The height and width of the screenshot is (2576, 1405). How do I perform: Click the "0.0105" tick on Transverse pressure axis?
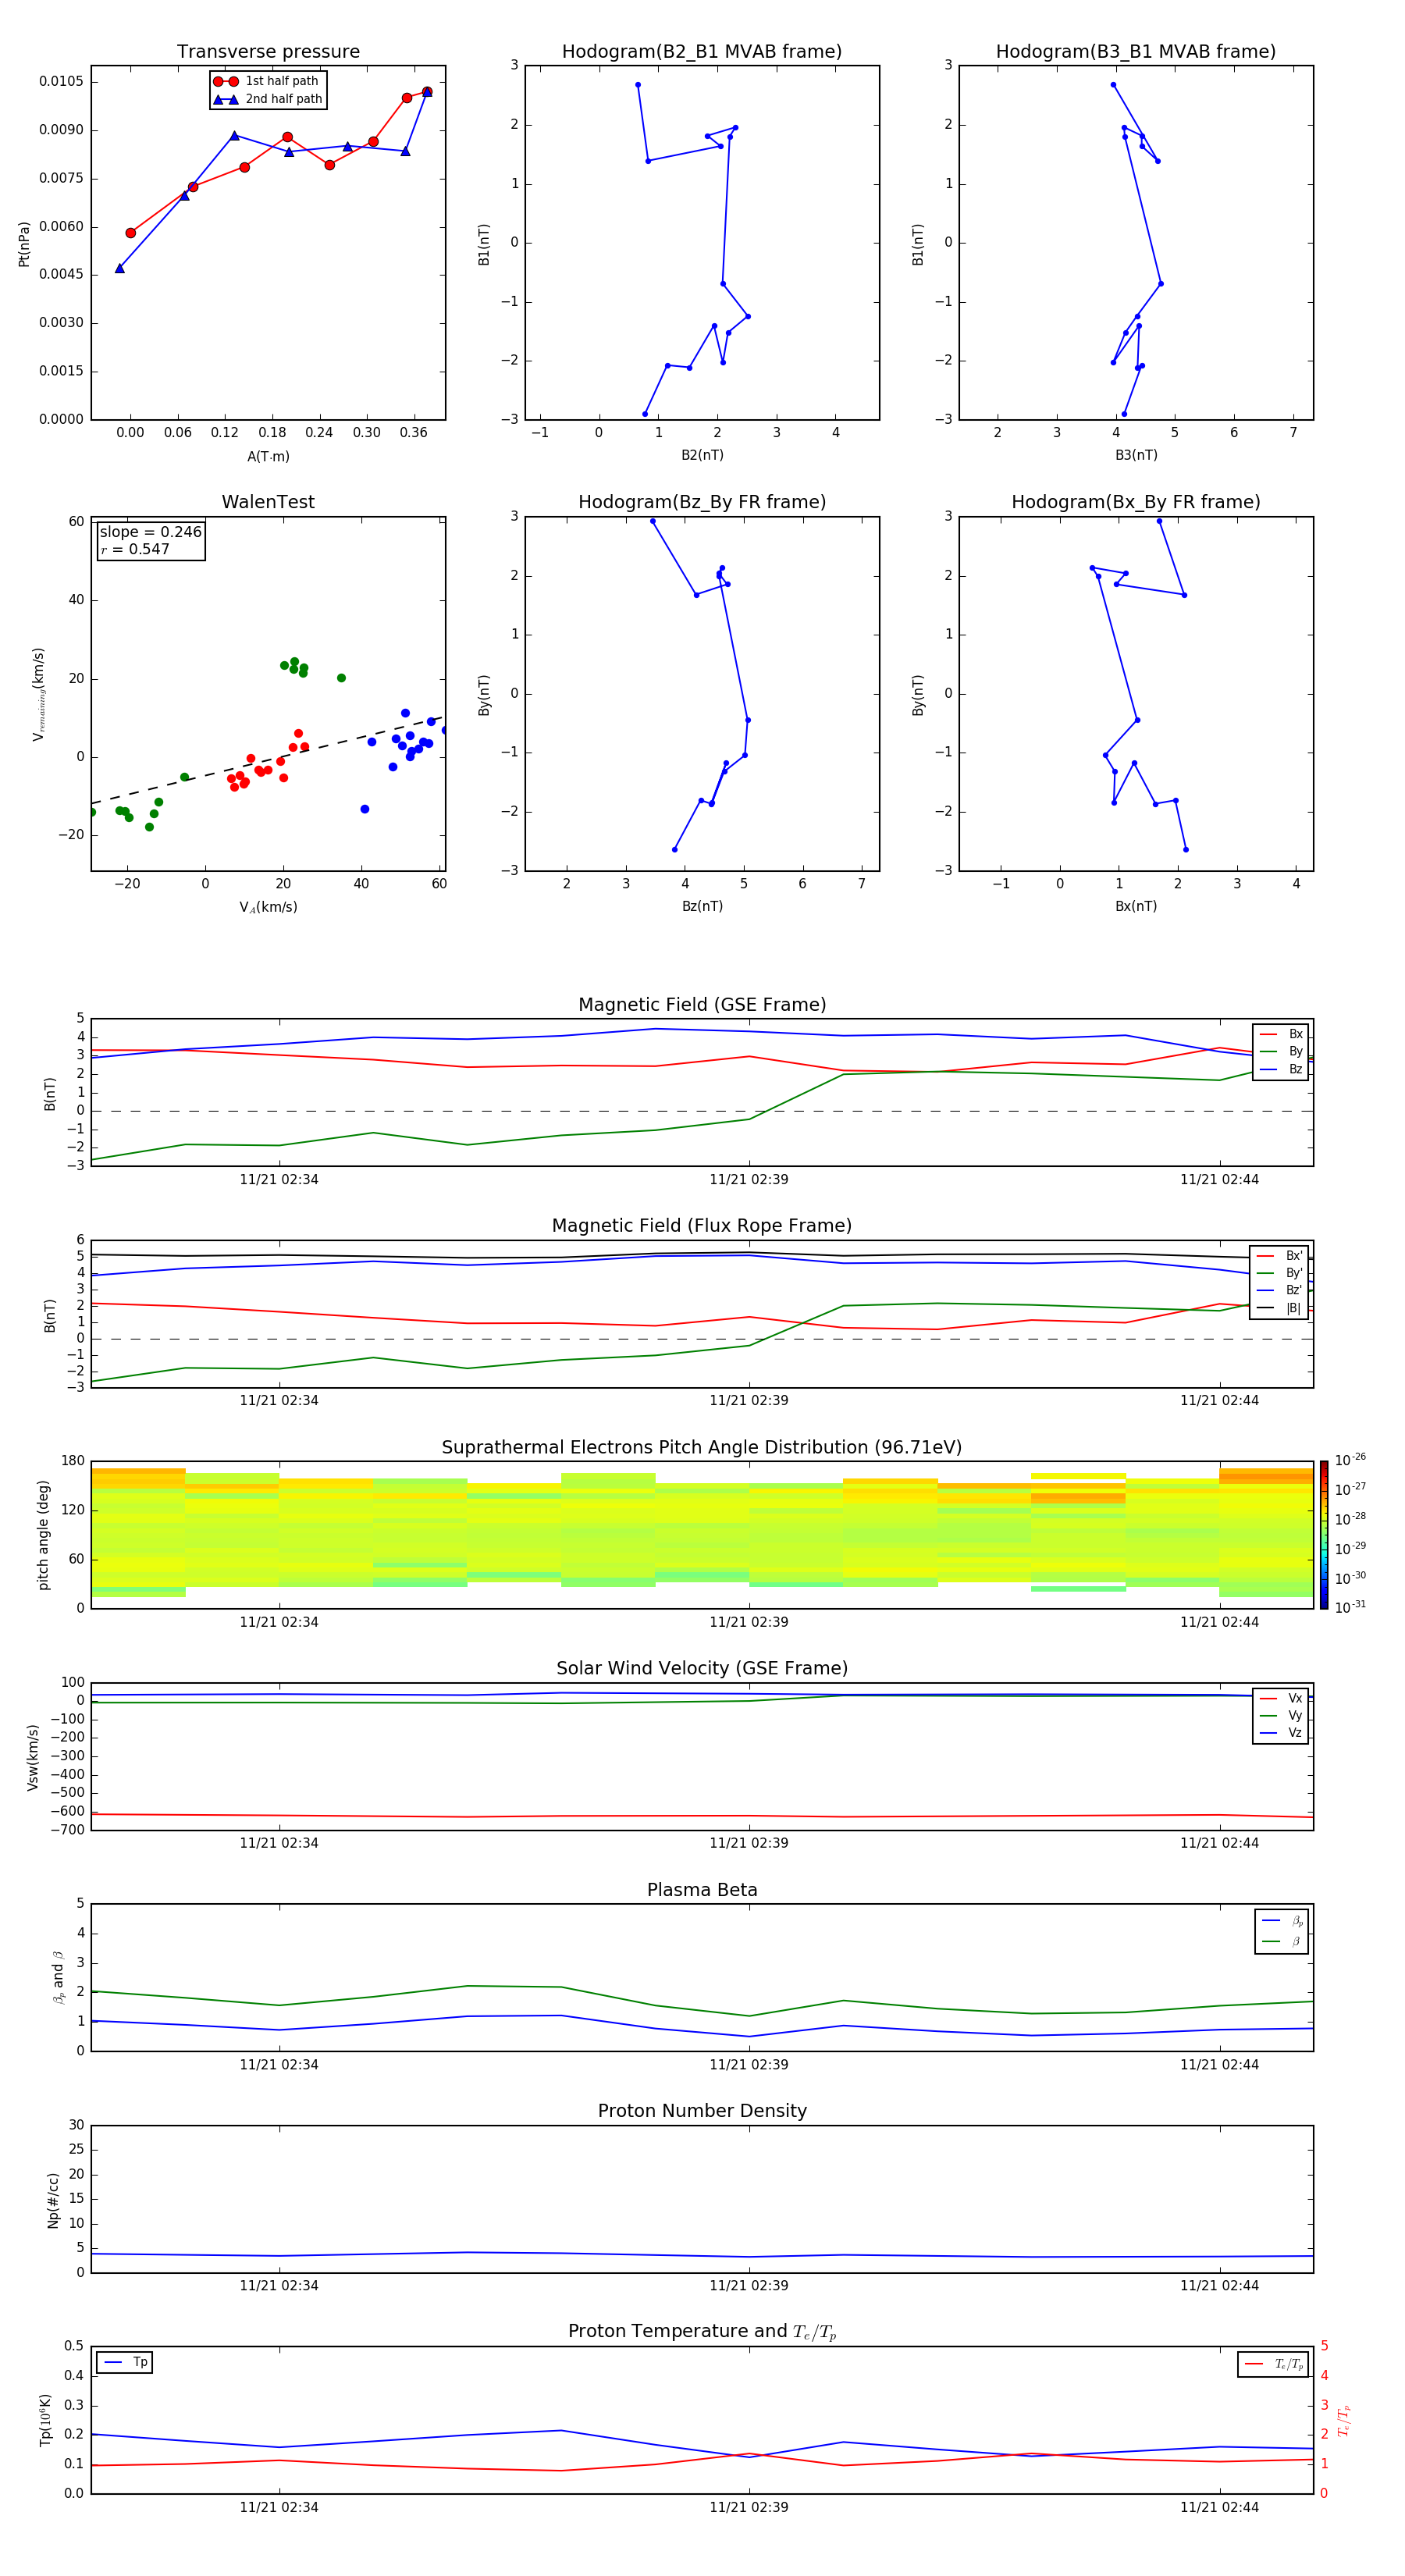pos(62,82)
